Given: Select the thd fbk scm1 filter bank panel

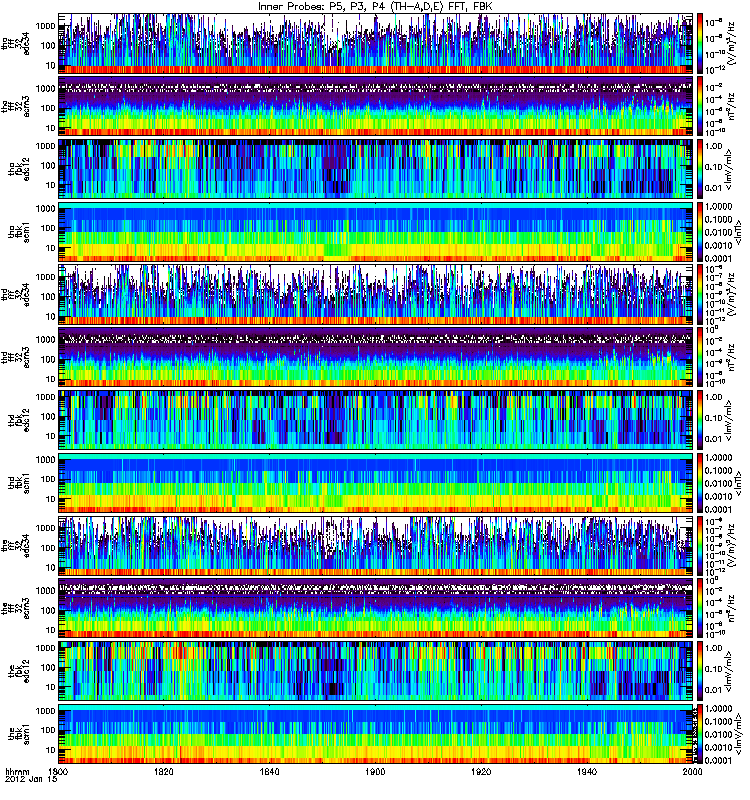Looking at the screenshot, I should click(375, 483).
